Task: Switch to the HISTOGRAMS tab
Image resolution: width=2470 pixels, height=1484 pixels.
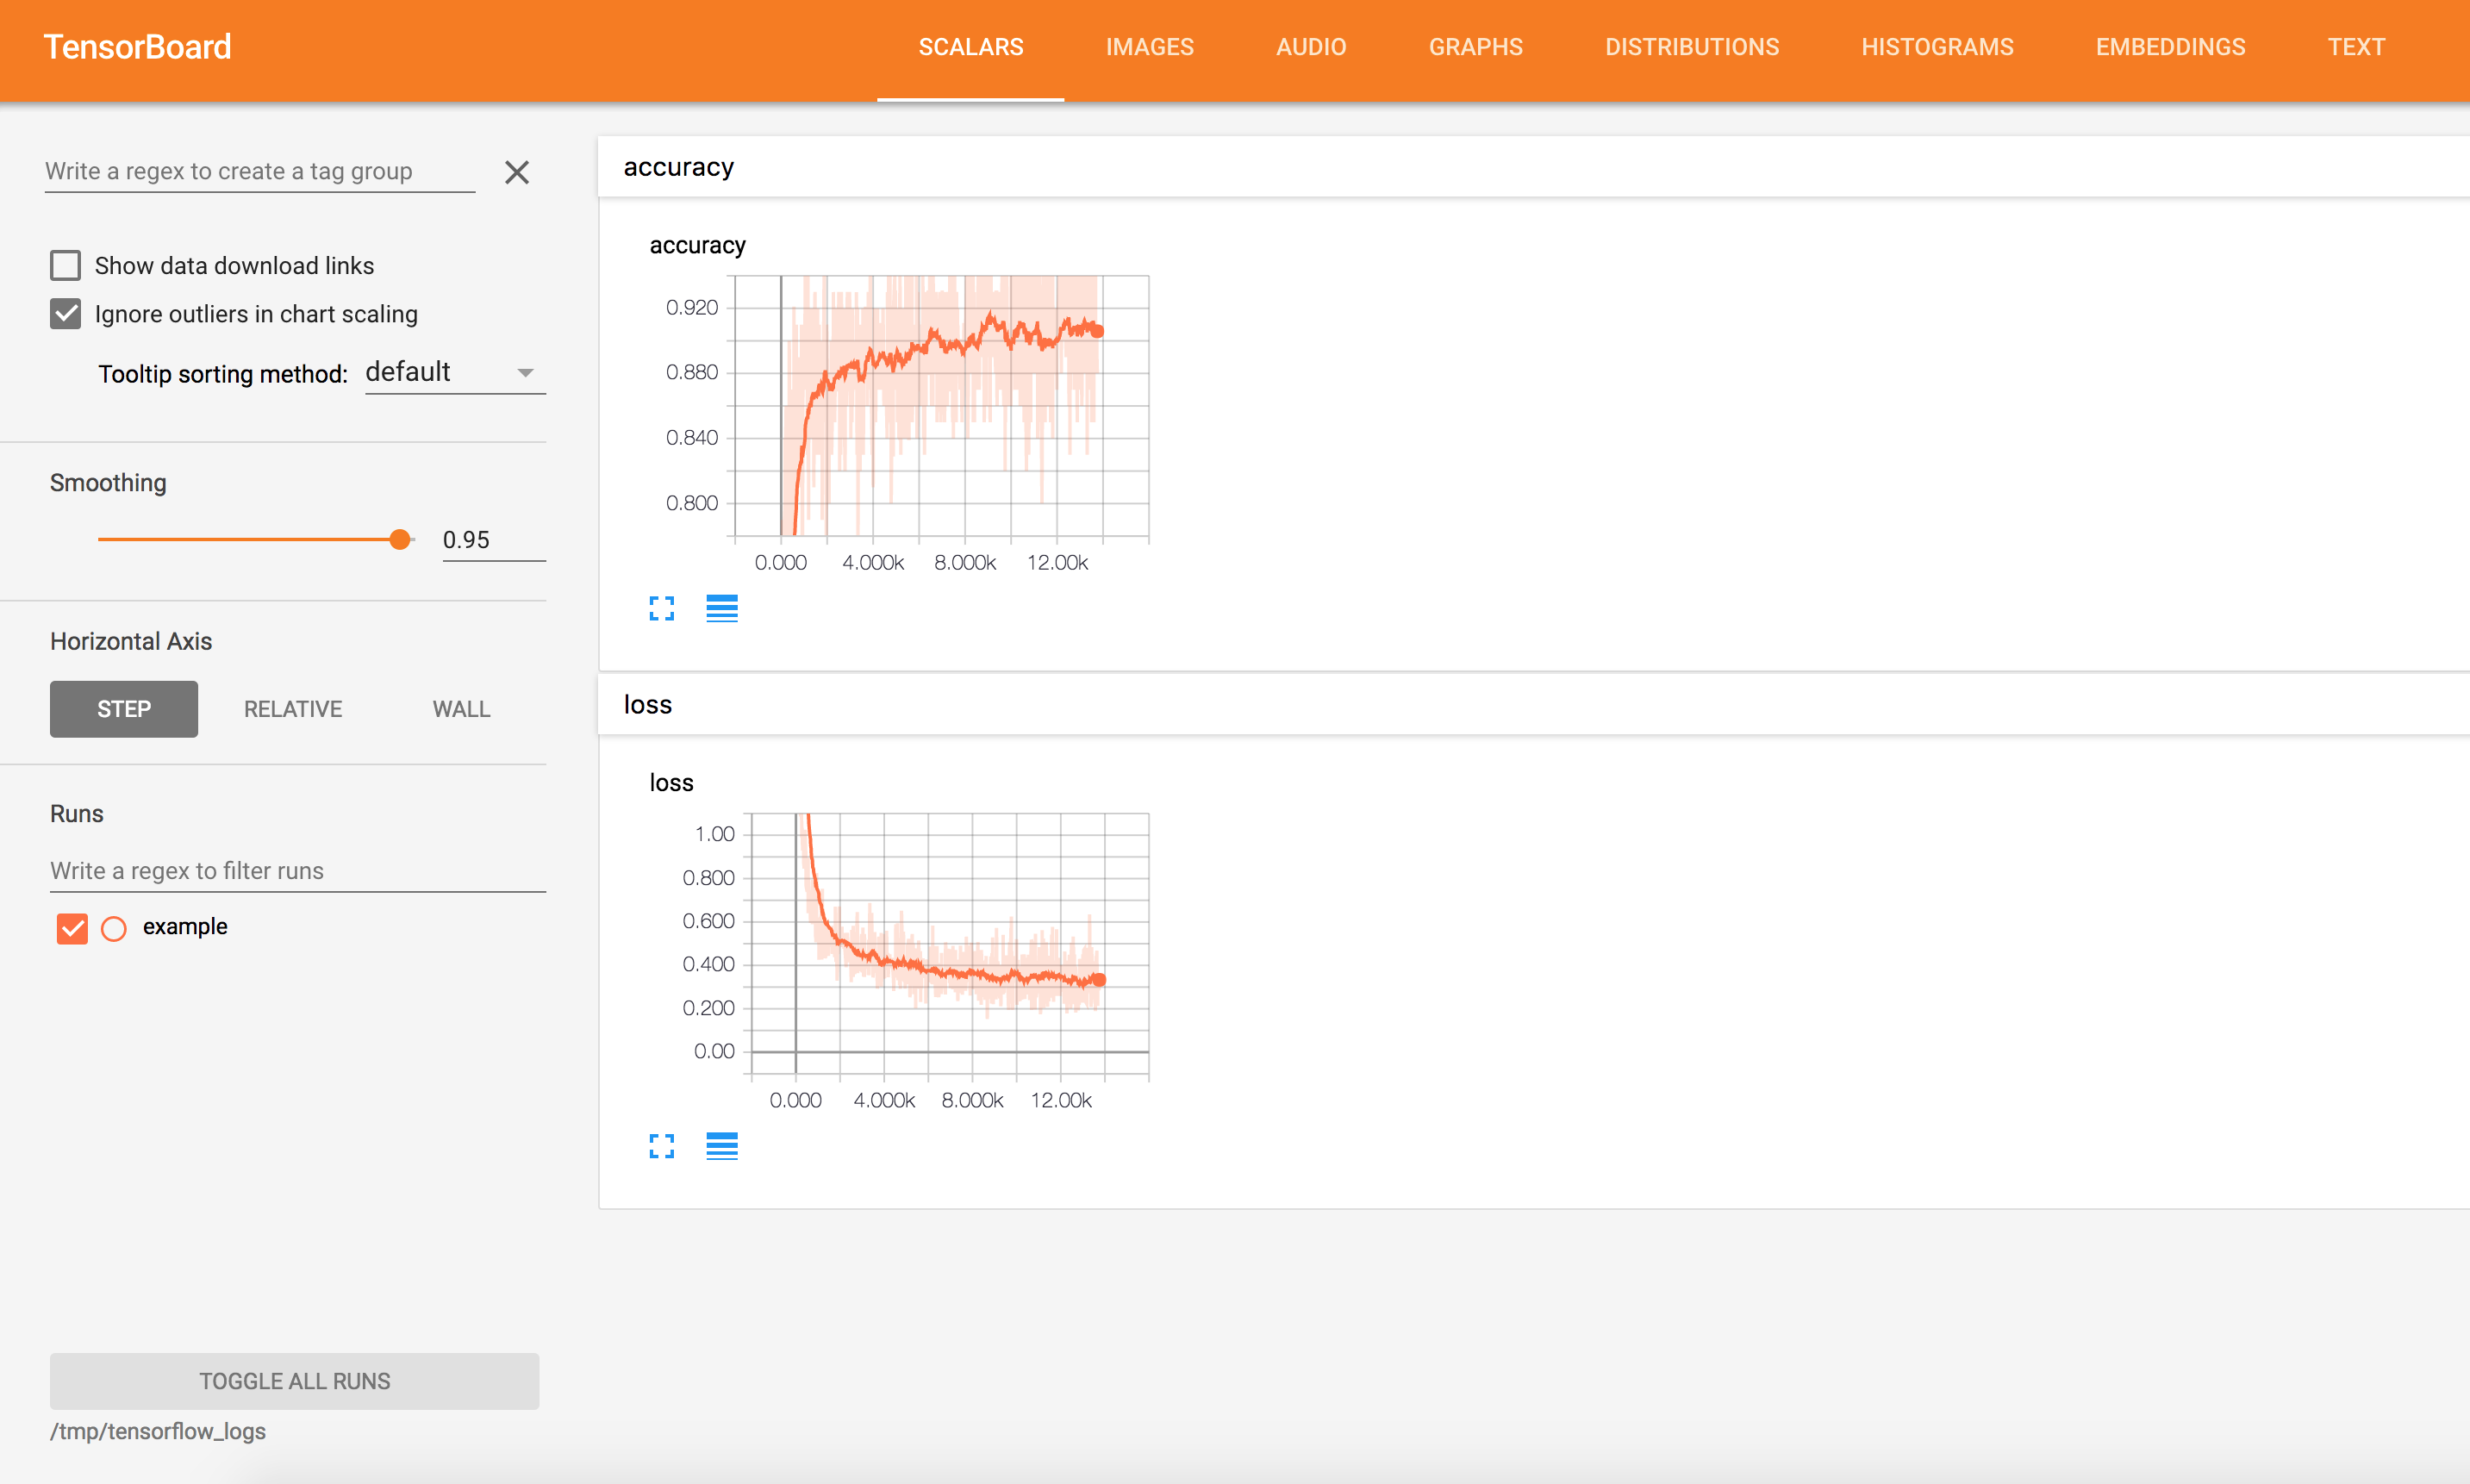Action: [x=1936, y=47]
